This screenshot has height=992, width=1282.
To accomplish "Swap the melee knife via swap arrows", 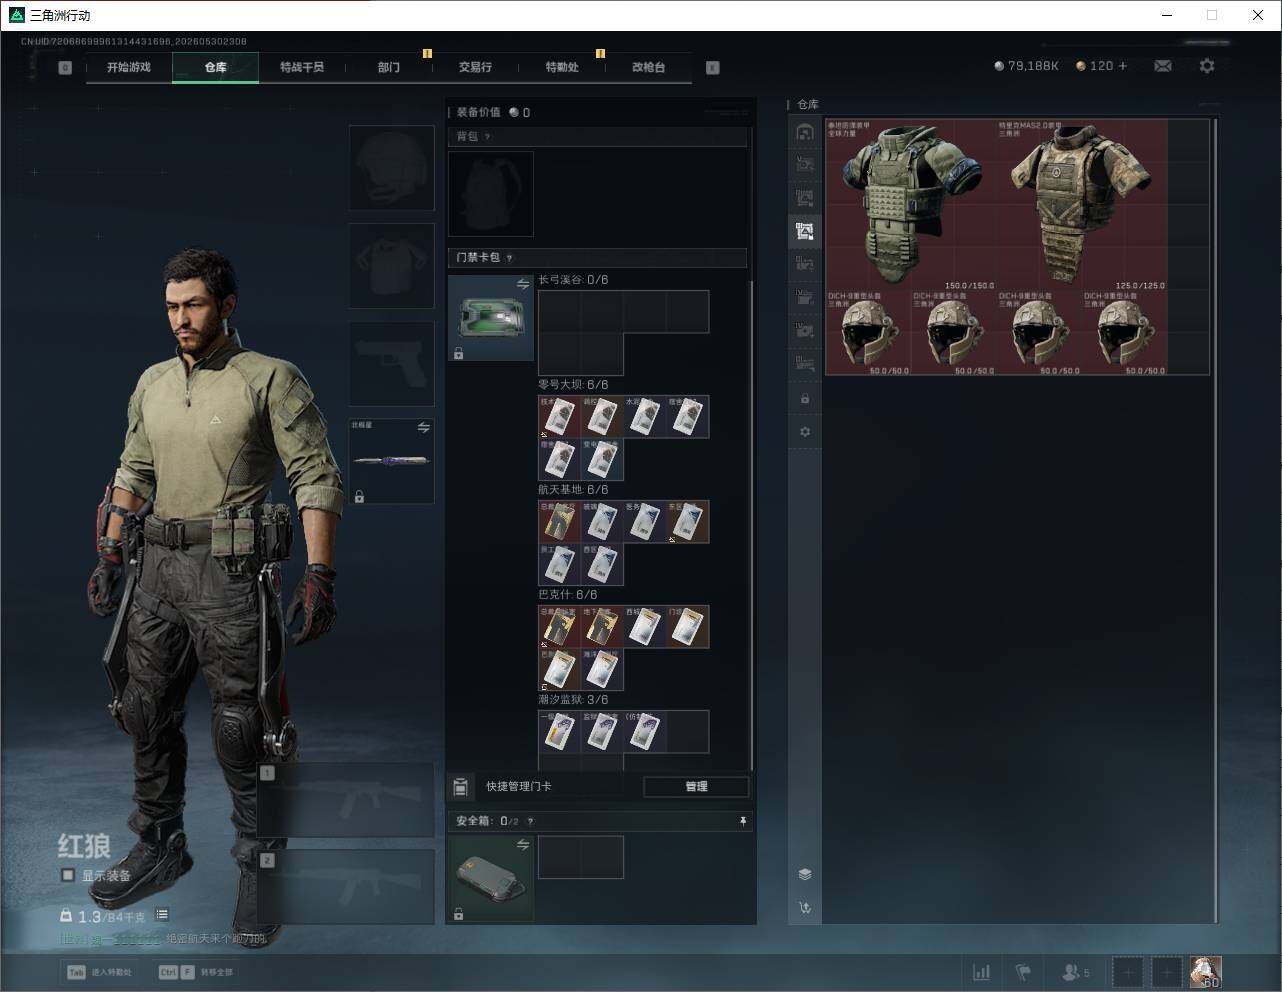I will 424,428.
